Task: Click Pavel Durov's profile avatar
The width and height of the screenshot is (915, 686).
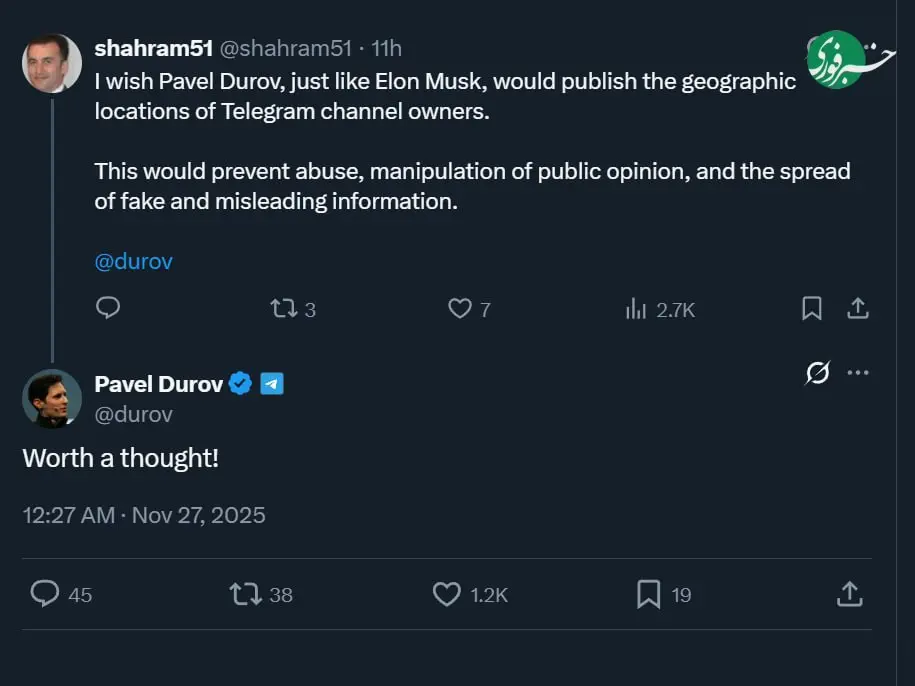Action: [52, 398]
